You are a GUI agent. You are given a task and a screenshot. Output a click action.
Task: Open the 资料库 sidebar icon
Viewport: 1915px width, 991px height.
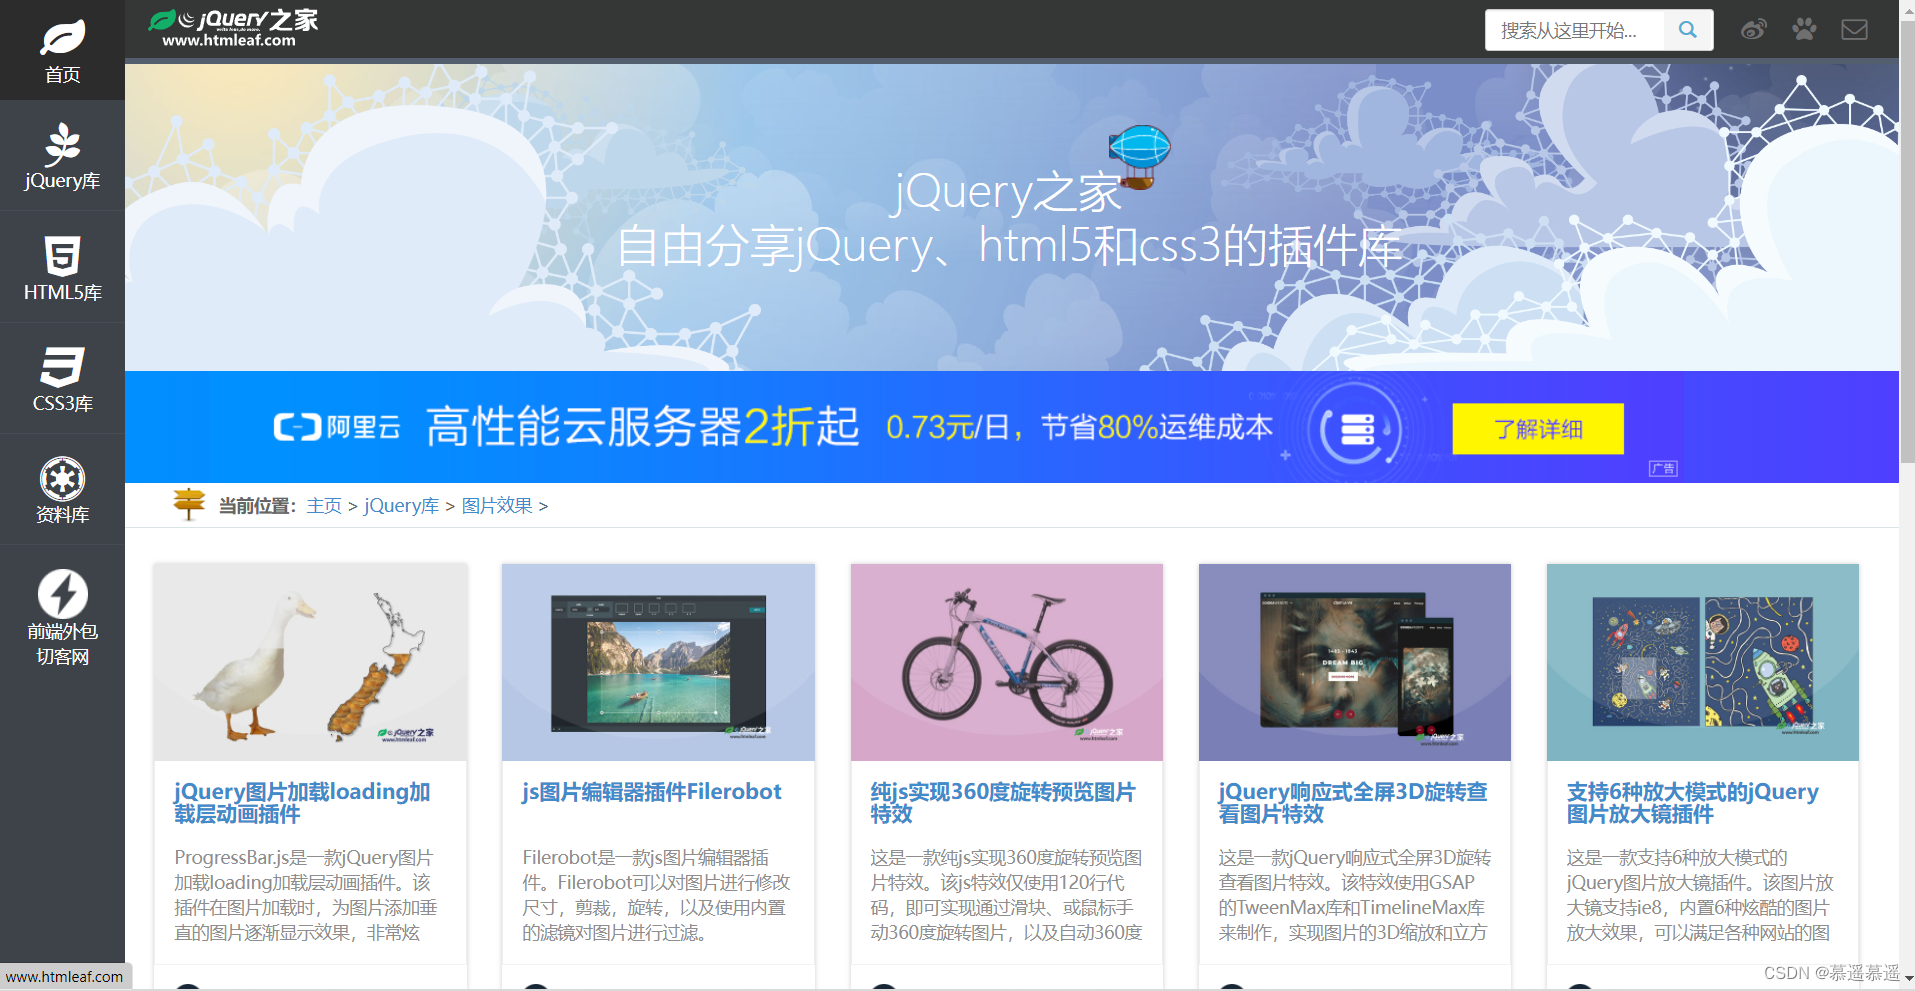tap(62, 479)
